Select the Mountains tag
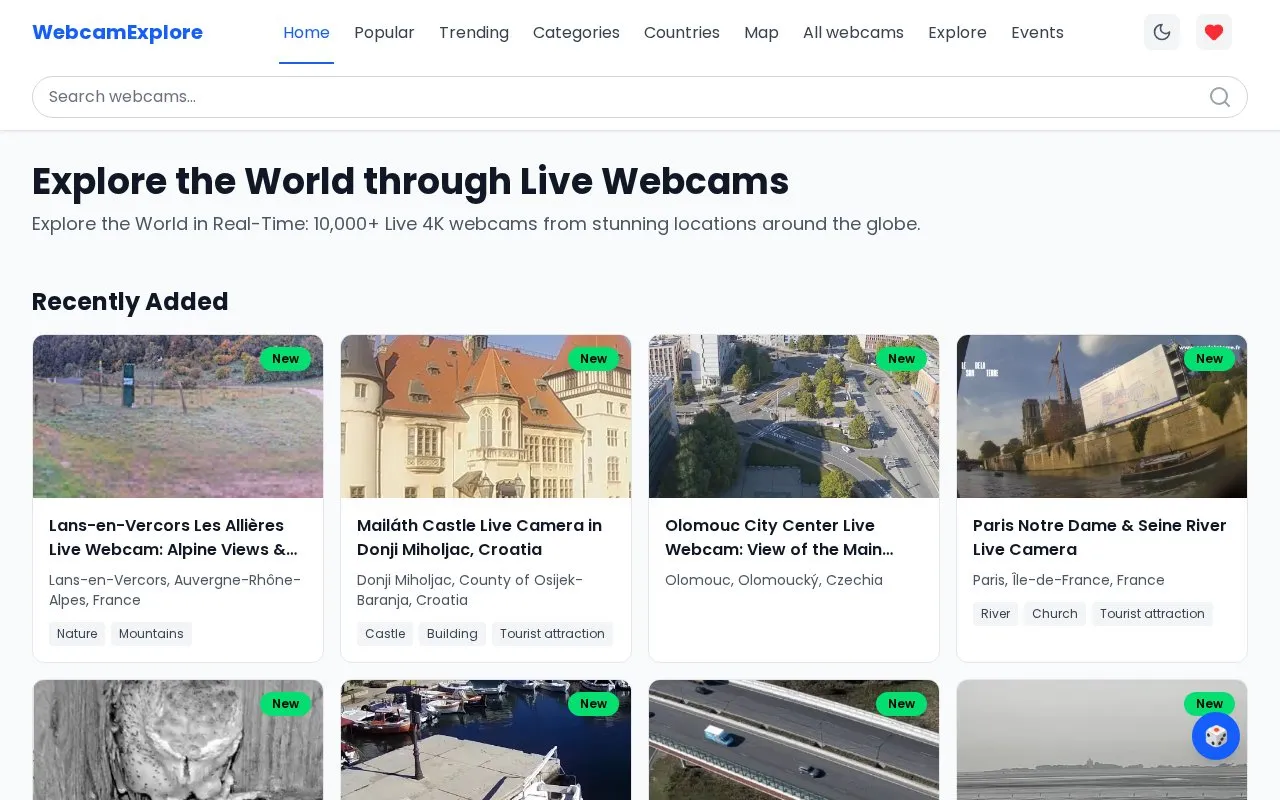This screenshot has height=800, width=1280. (151, 634)
